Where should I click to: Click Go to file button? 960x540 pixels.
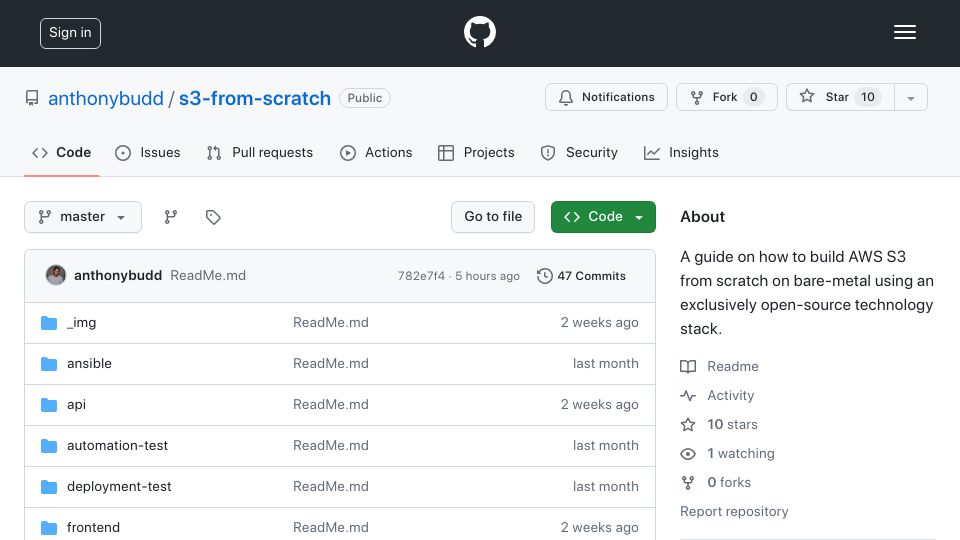pyautogui.click(x=493, y=217)
